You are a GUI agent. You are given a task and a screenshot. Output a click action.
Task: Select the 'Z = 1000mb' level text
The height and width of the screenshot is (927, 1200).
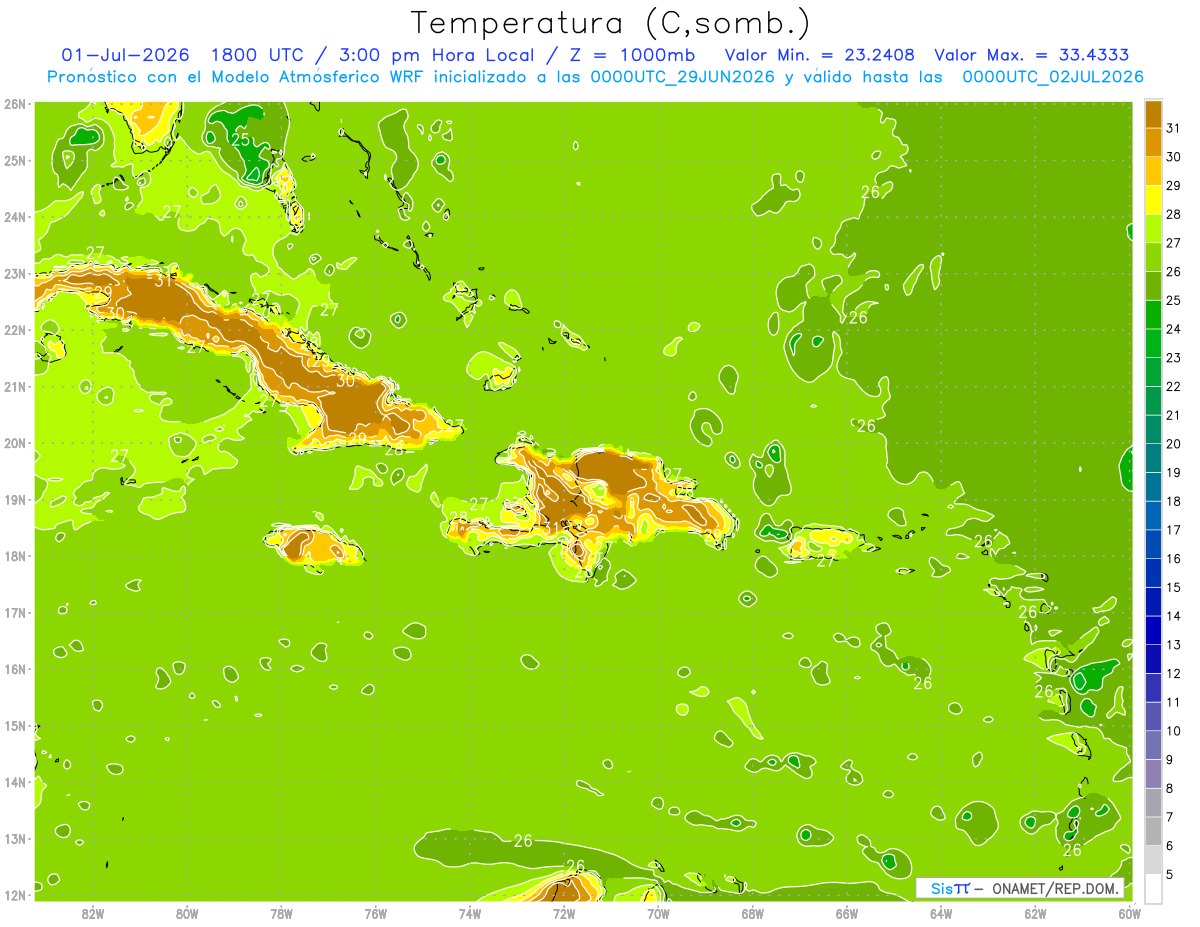coord(631,55)
